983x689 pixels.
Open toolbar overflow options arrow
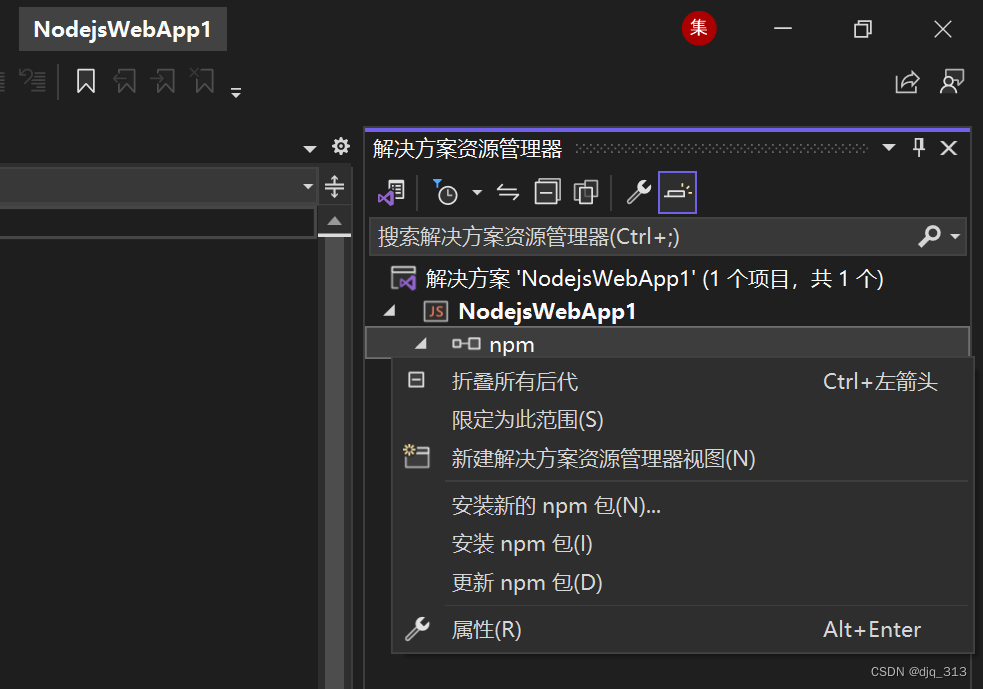(x=236, y=93)
